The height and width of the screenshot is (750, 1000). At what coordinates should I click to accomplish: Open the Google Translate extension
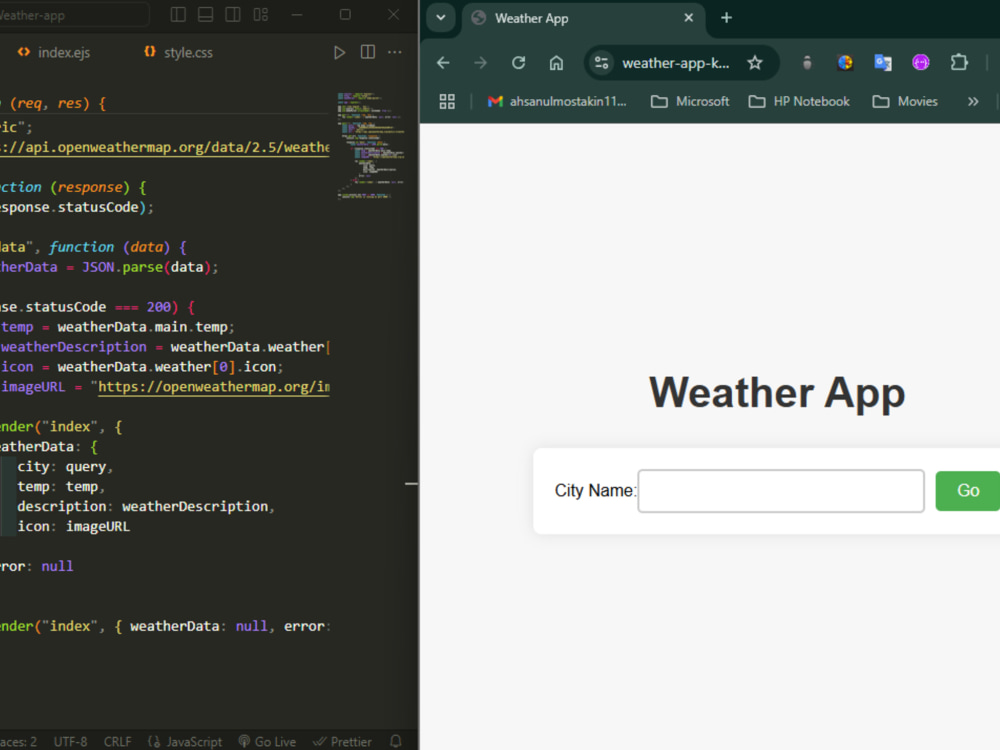(x=883, y=62)
